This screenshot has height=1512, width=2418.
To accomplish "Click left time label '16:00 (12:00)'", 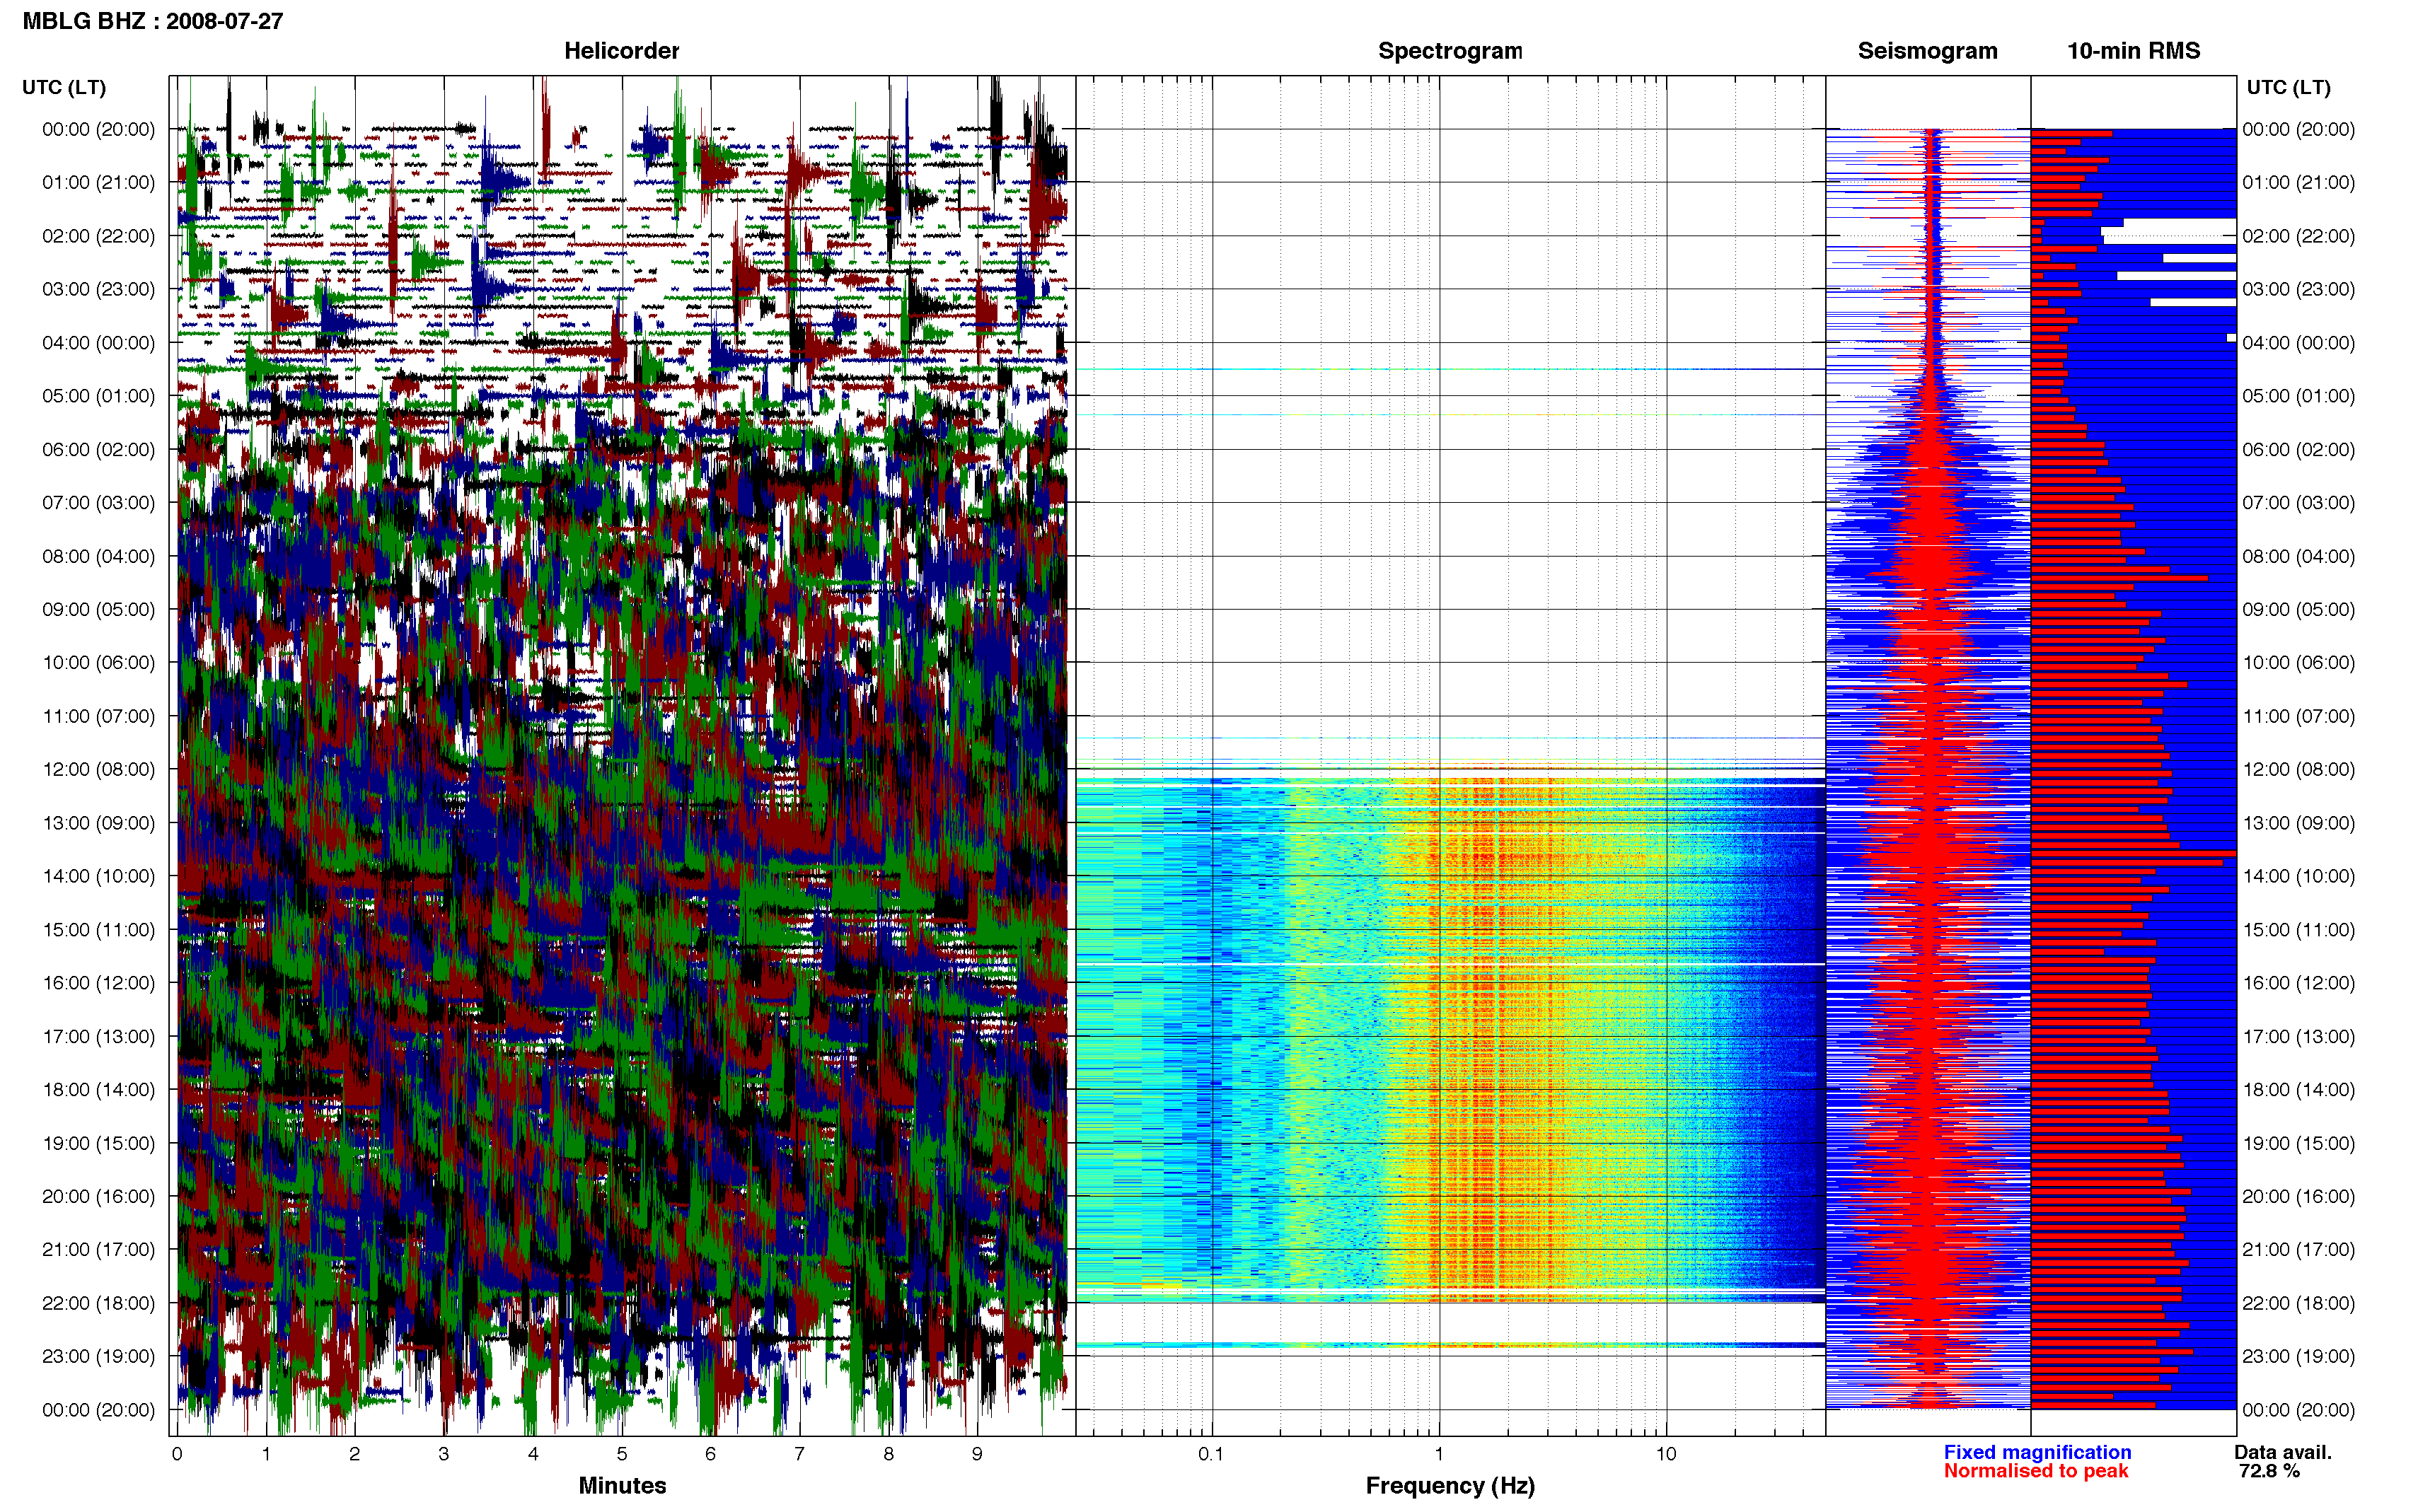I will (x=99, y=983).
